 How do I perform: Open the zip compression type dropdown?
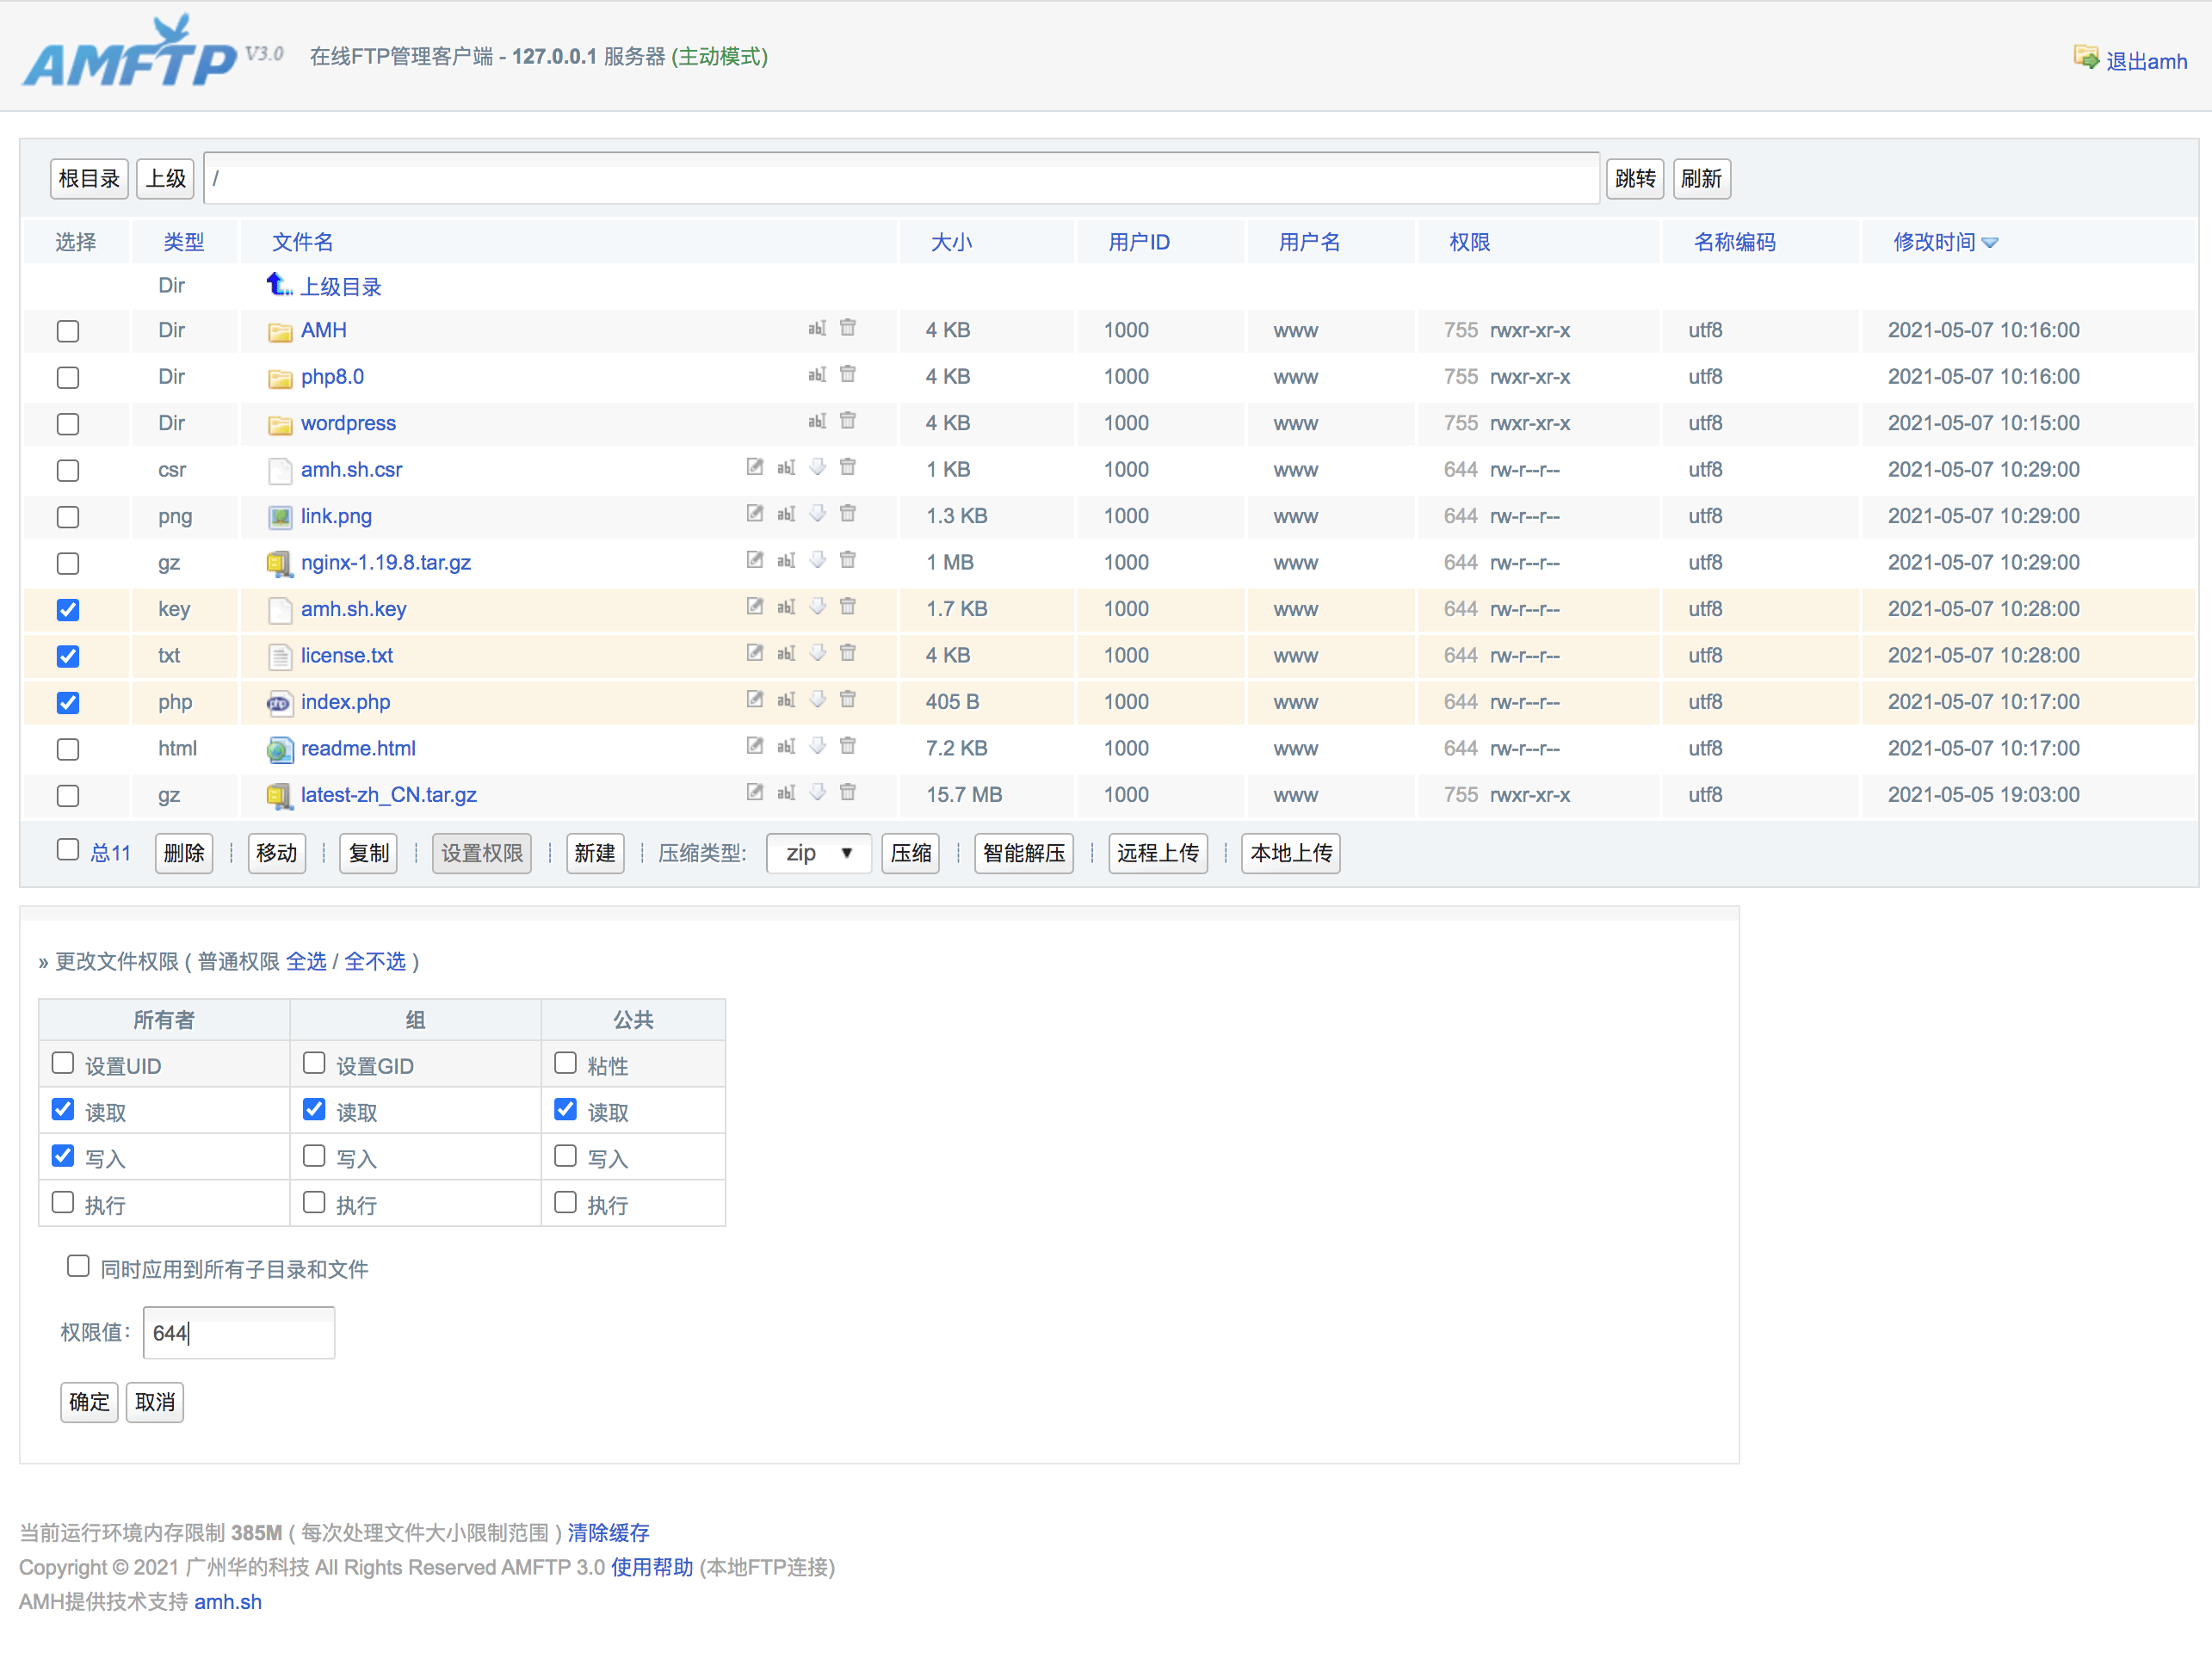pos(818,853)
